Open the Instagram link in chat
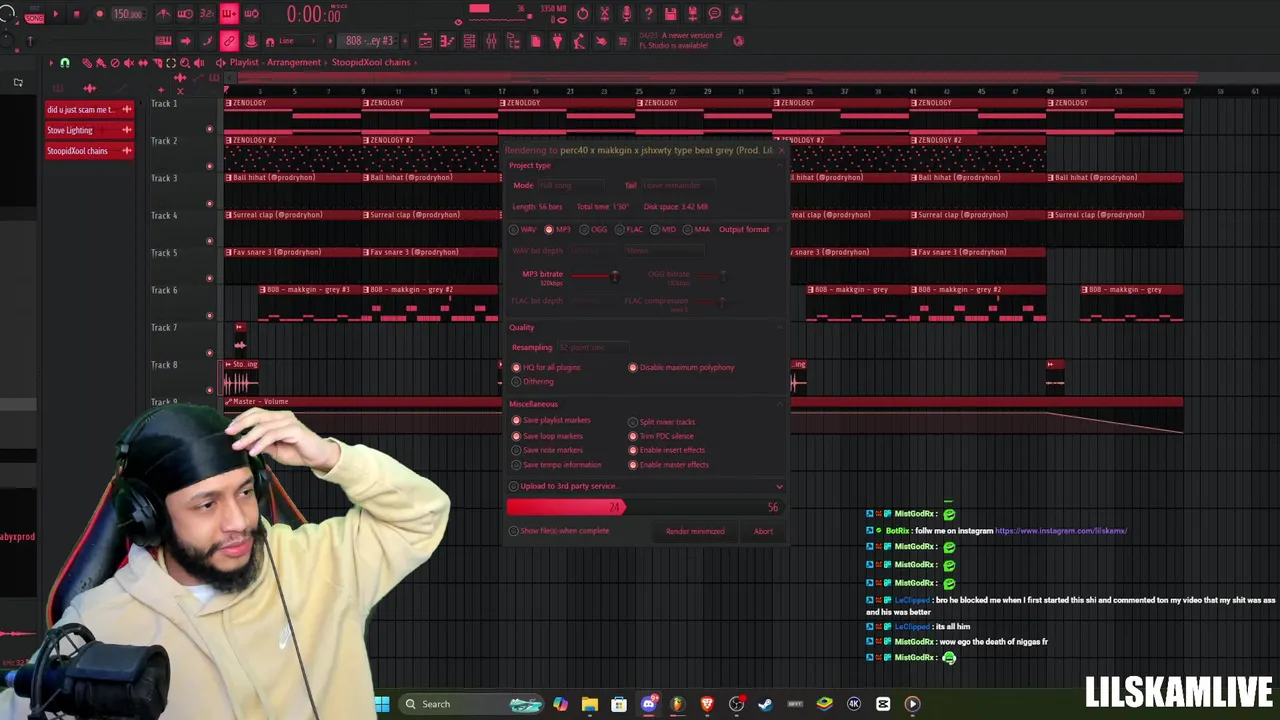1280x720 pixels. coord(1061,531)
